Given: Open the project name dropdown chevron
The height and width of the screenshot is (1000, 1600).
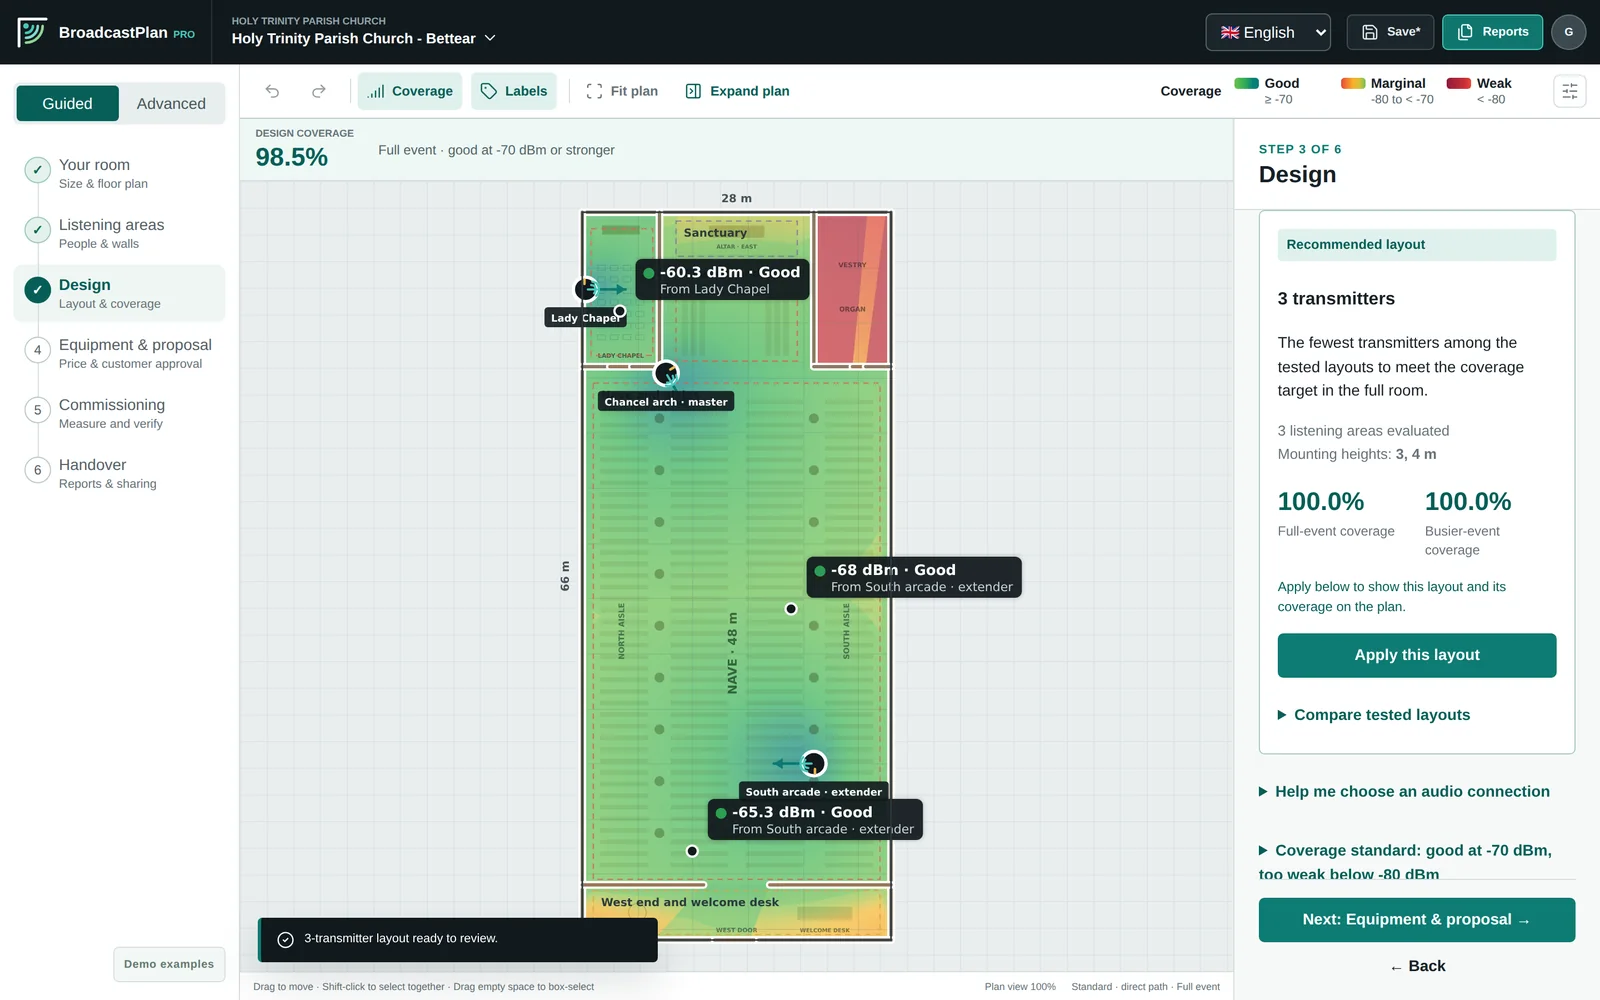Looking at the screenshot, I should (490, 38).
